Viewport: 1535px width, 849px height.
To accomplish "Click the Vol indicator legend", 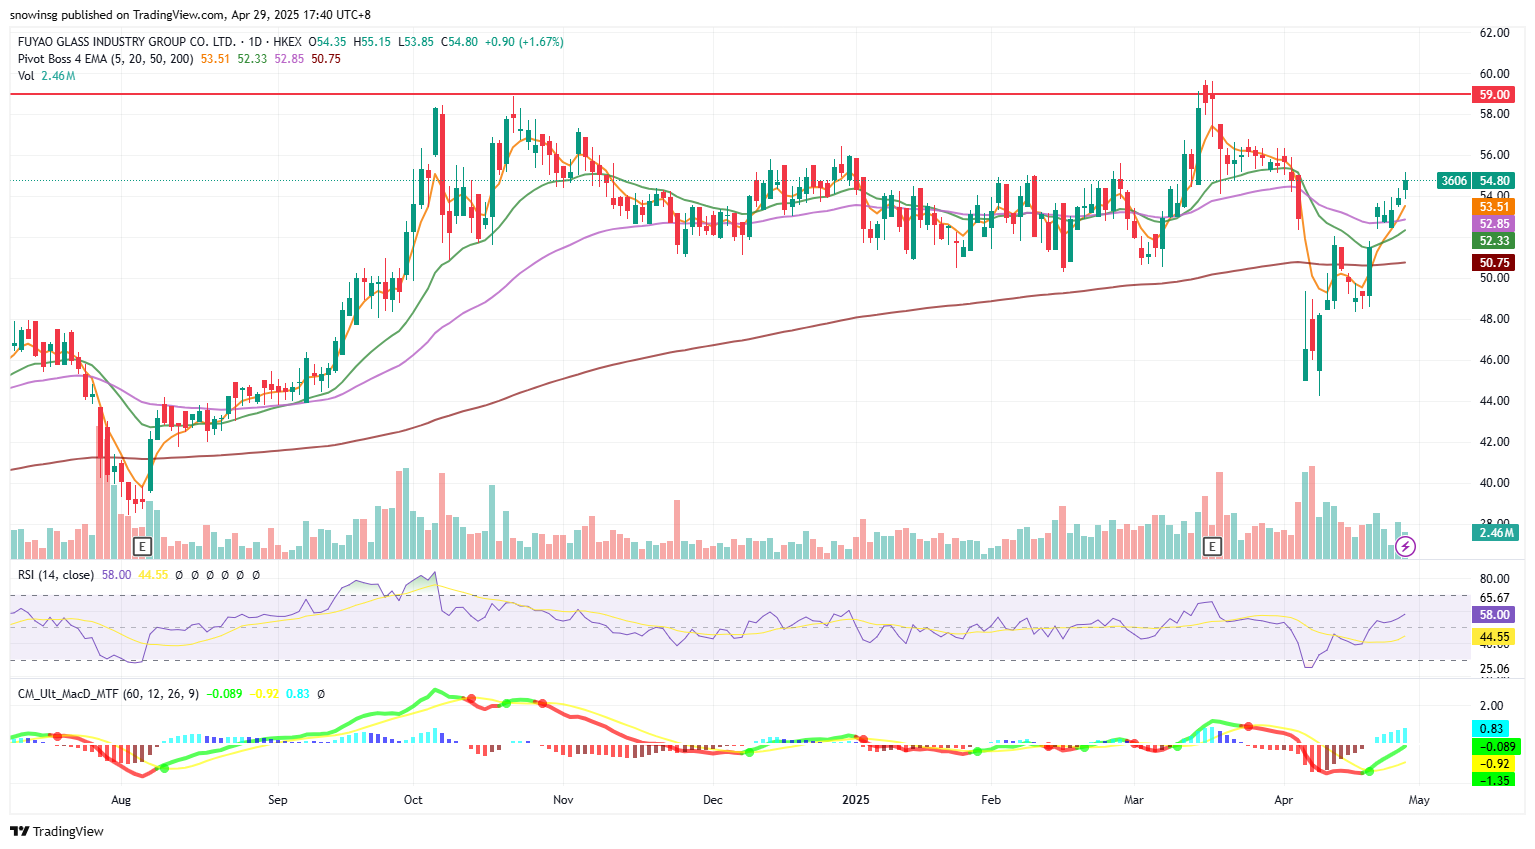I will click(x=26, y=76).
